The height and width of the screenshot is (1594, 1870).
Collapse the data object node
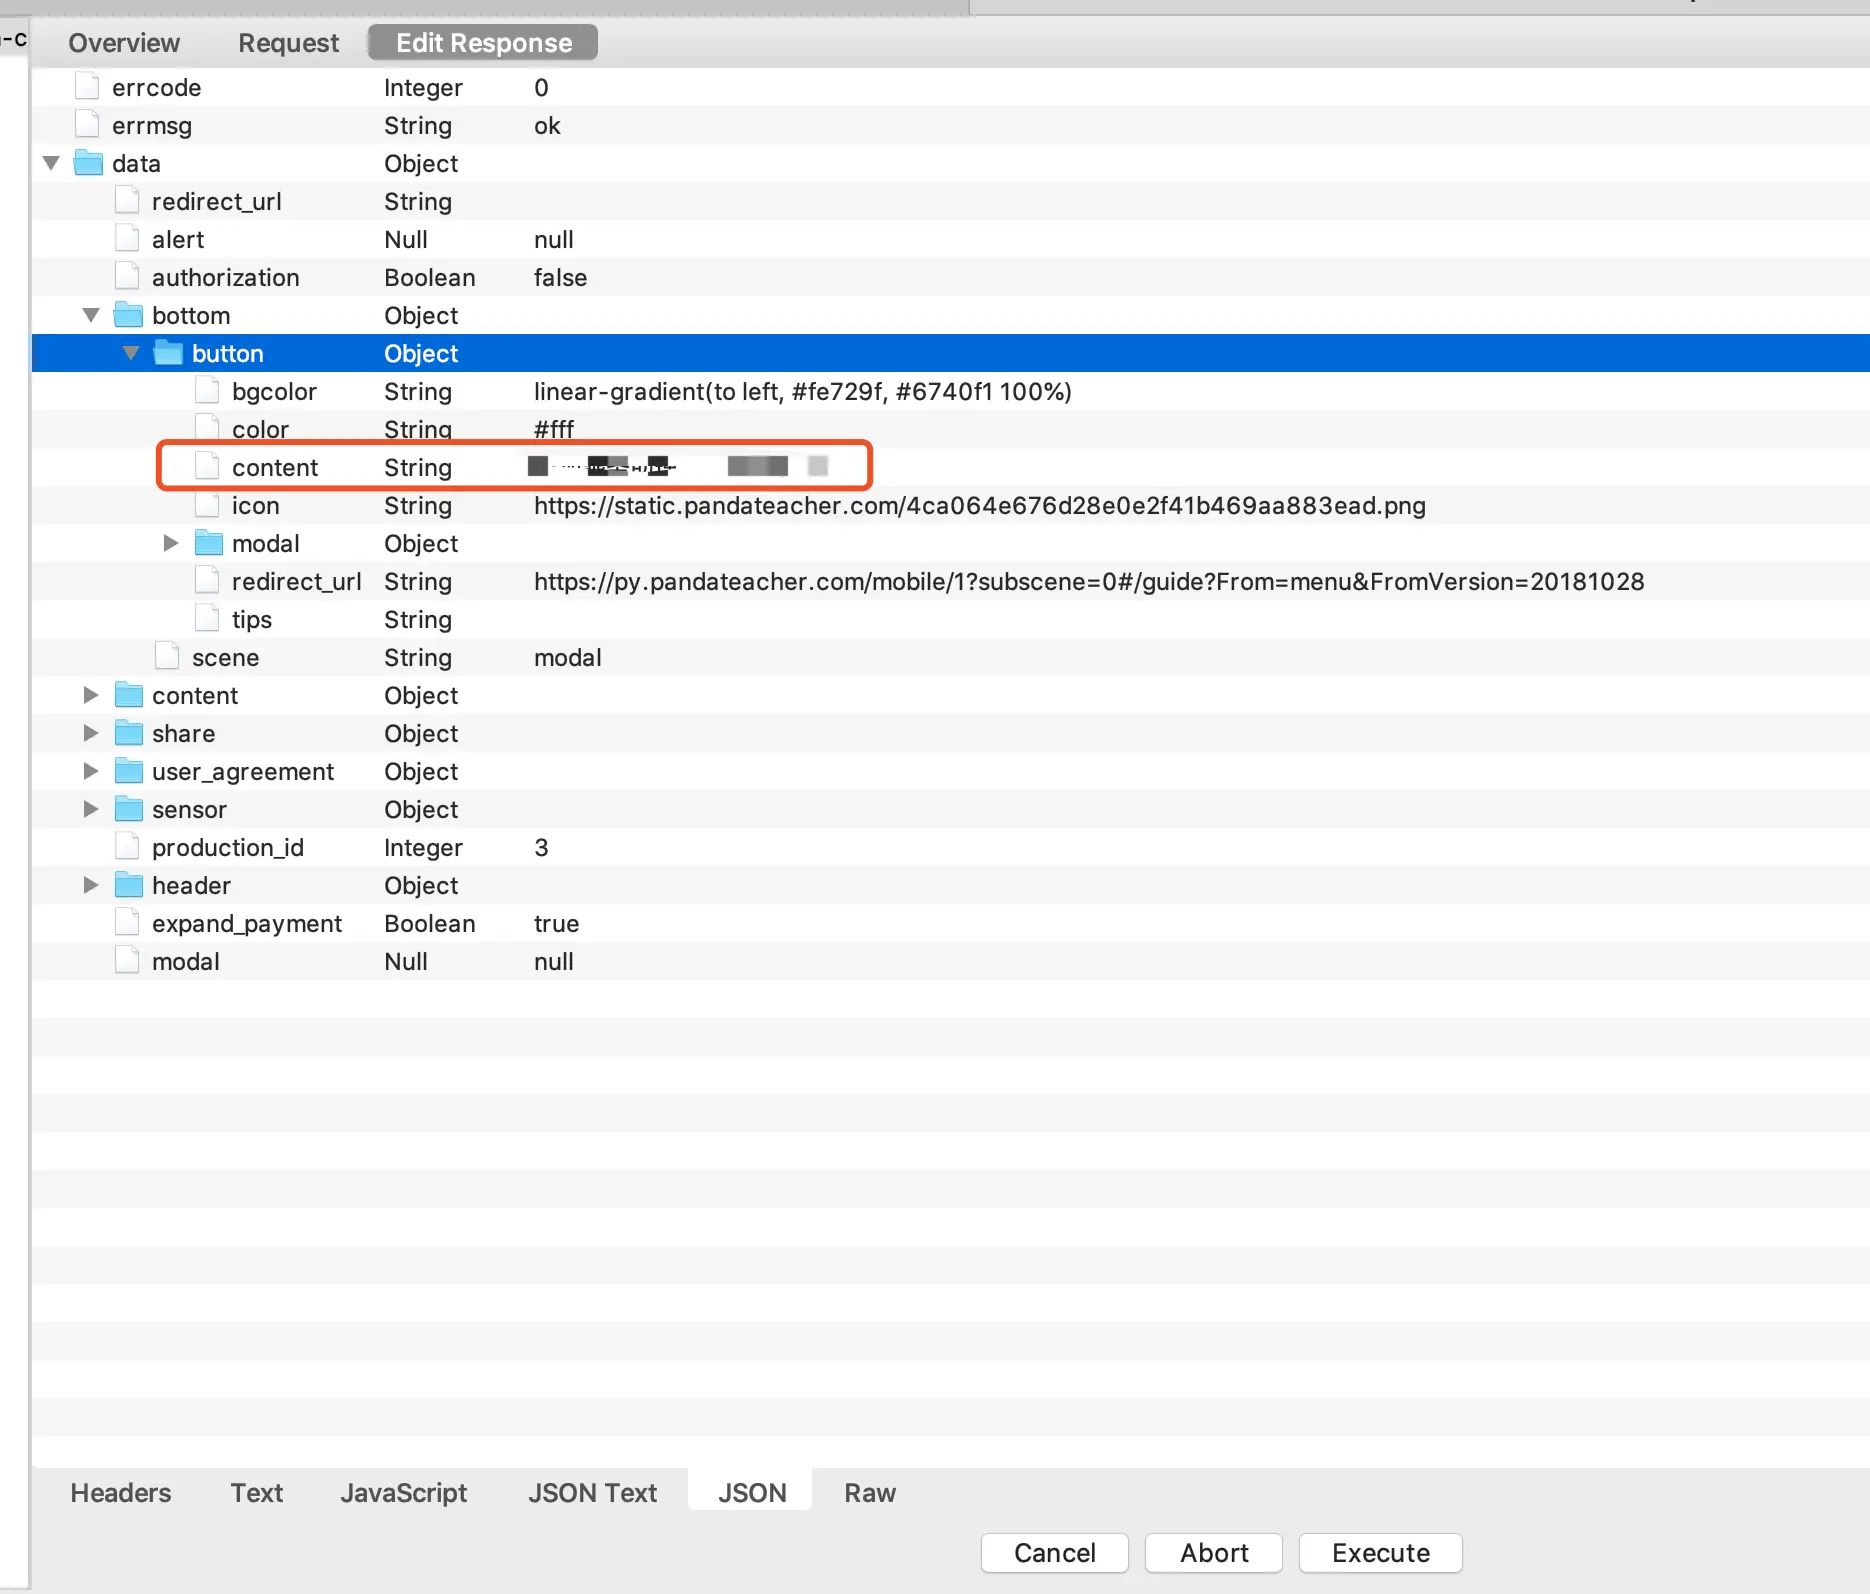pos(51,163)
